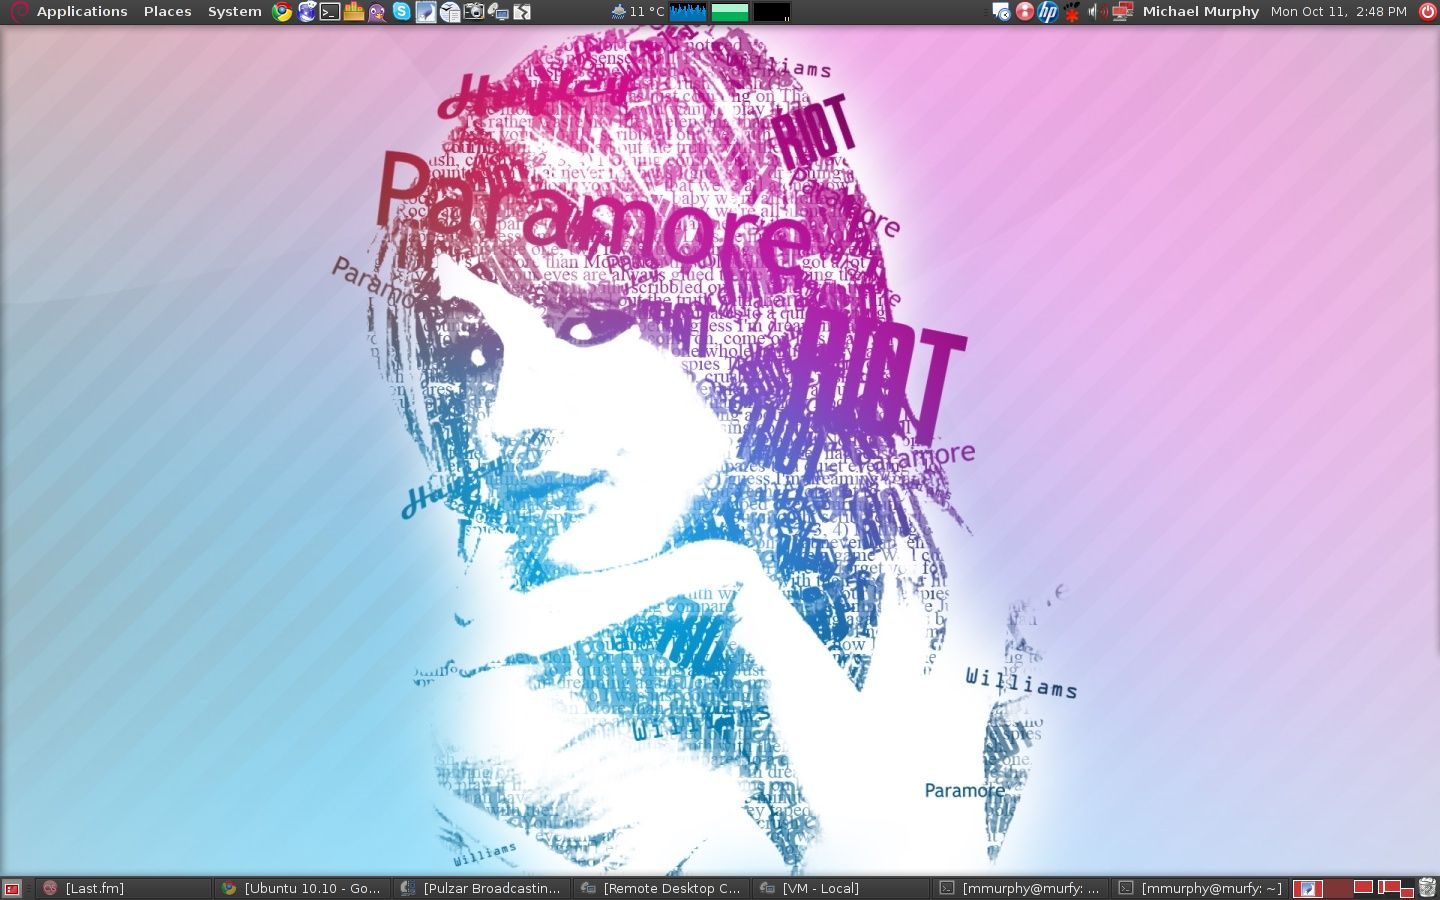Open the Michael Murphy user menu

[x=1201, y=12]
